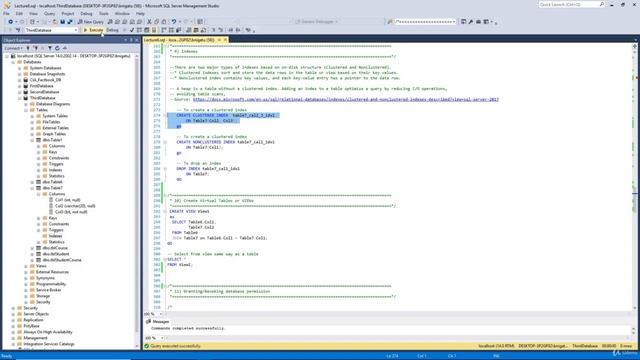Click the Paste clipboard icon
Viewport: 640px width, 360px height.
tap(164, 22)
